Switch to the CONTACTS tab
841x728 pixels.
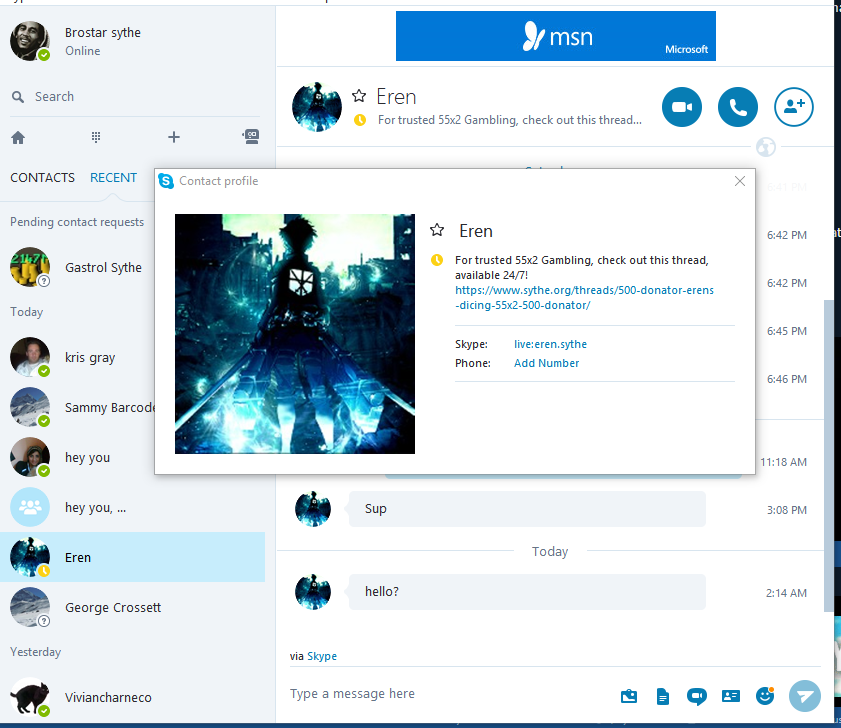tap(42, 178)
